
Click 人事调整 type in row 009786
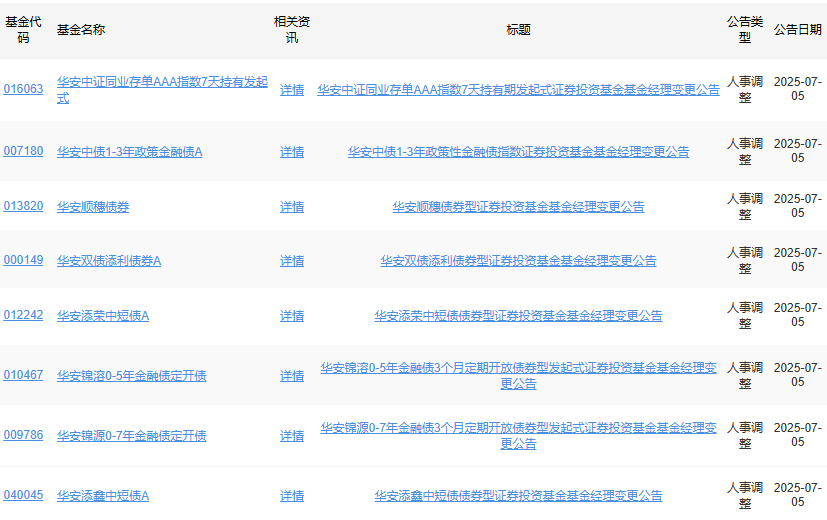pos(745,436)
